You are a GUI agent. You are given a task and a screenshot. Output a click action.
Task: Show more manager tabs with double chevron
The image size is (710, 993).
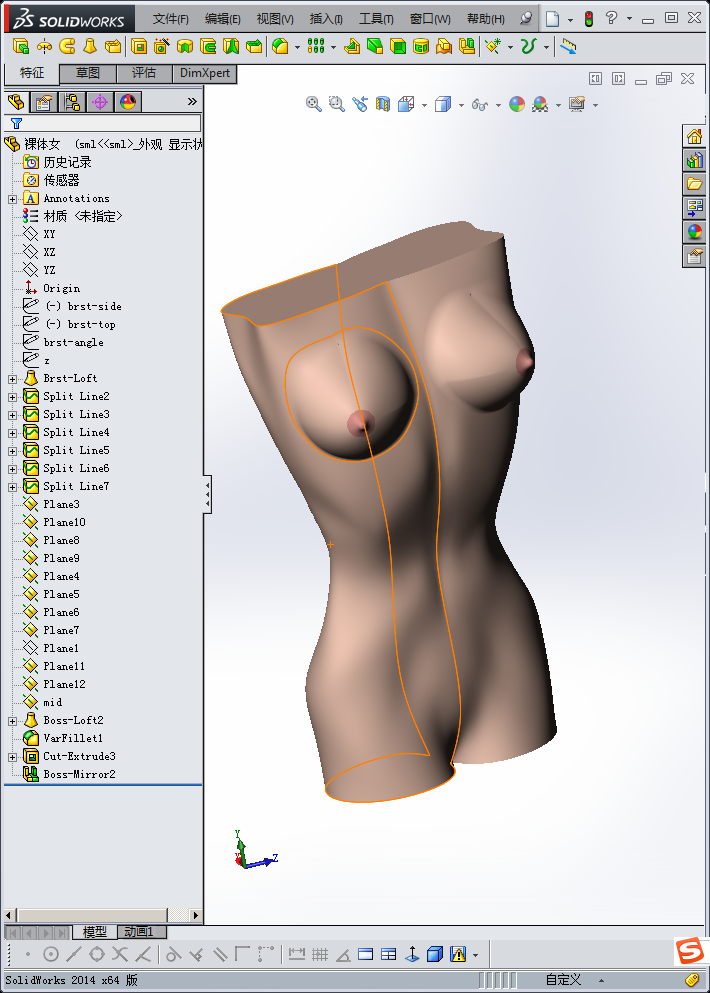click(x=192, y=101)
